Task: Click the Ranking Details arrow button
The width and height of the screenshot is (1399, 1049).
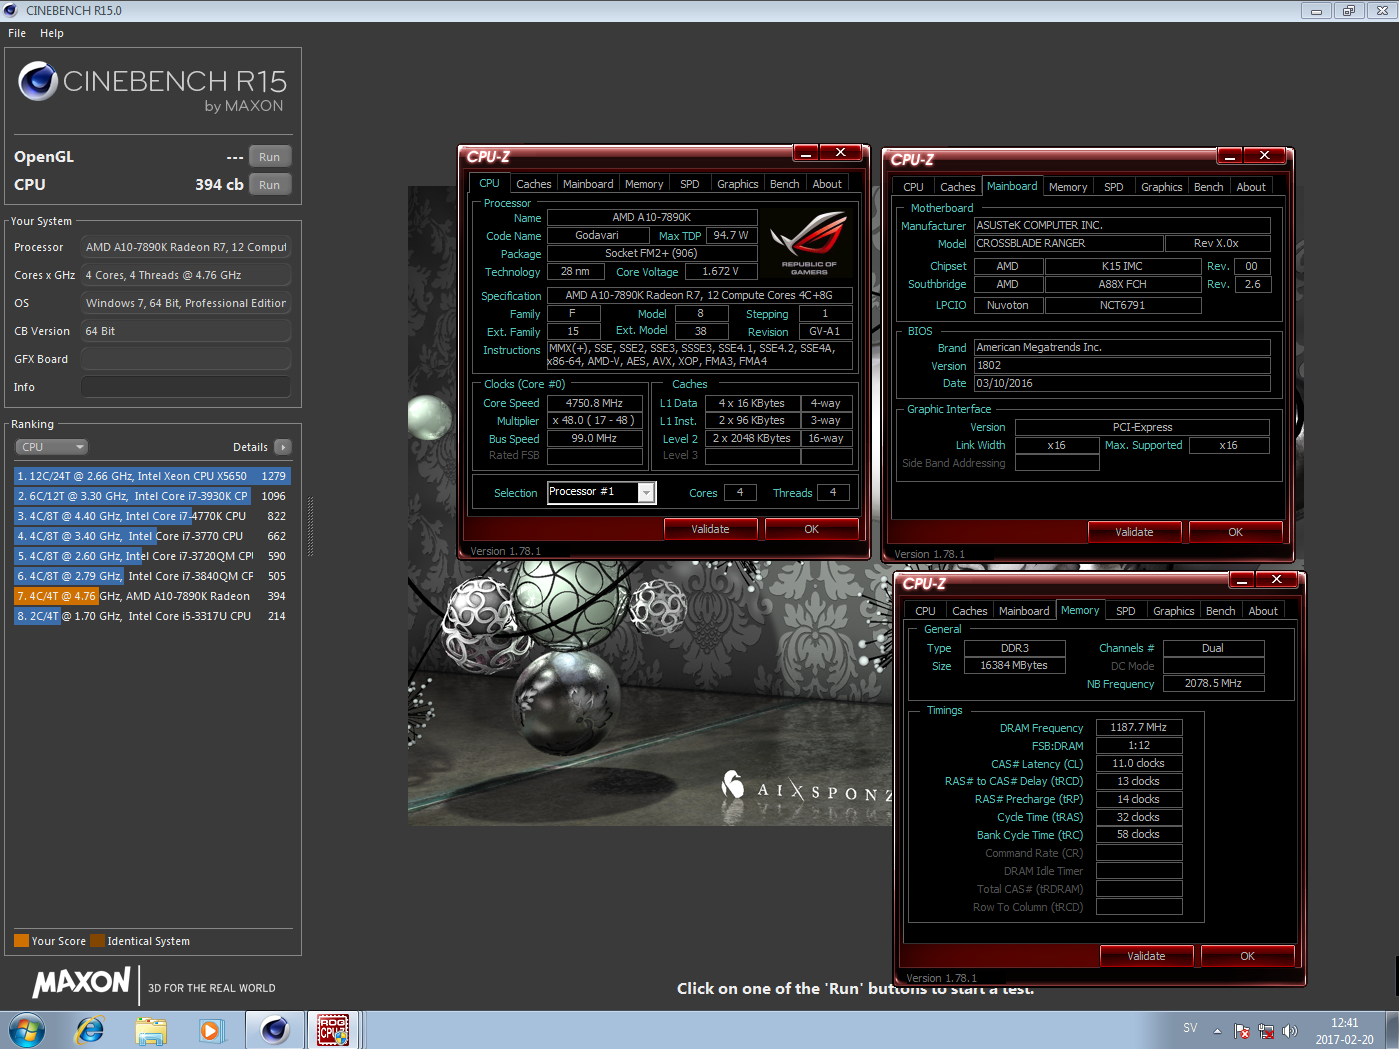Action: pyautogui.click(x=283, y=447)
